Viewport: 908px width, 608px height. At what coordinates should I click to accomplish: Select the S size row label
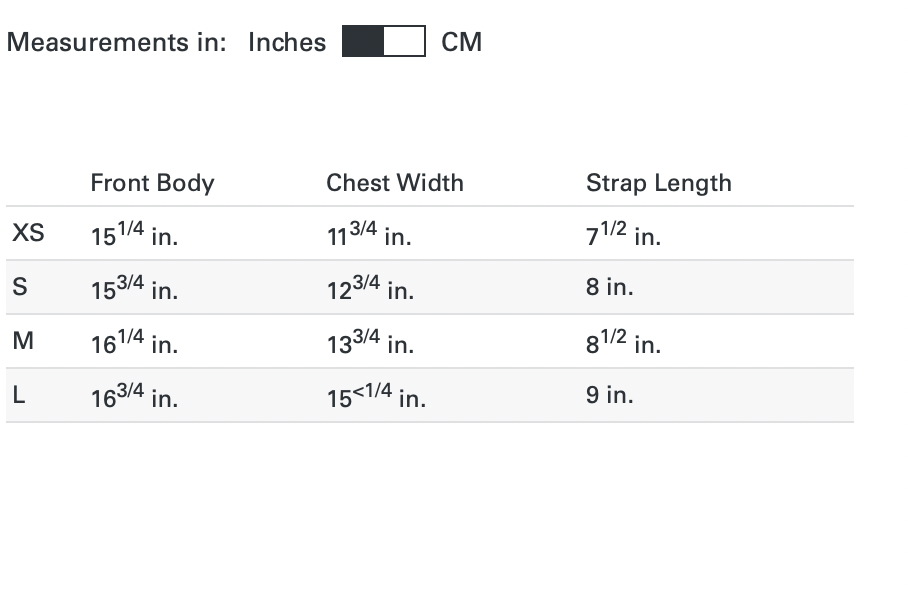[18, 288]
